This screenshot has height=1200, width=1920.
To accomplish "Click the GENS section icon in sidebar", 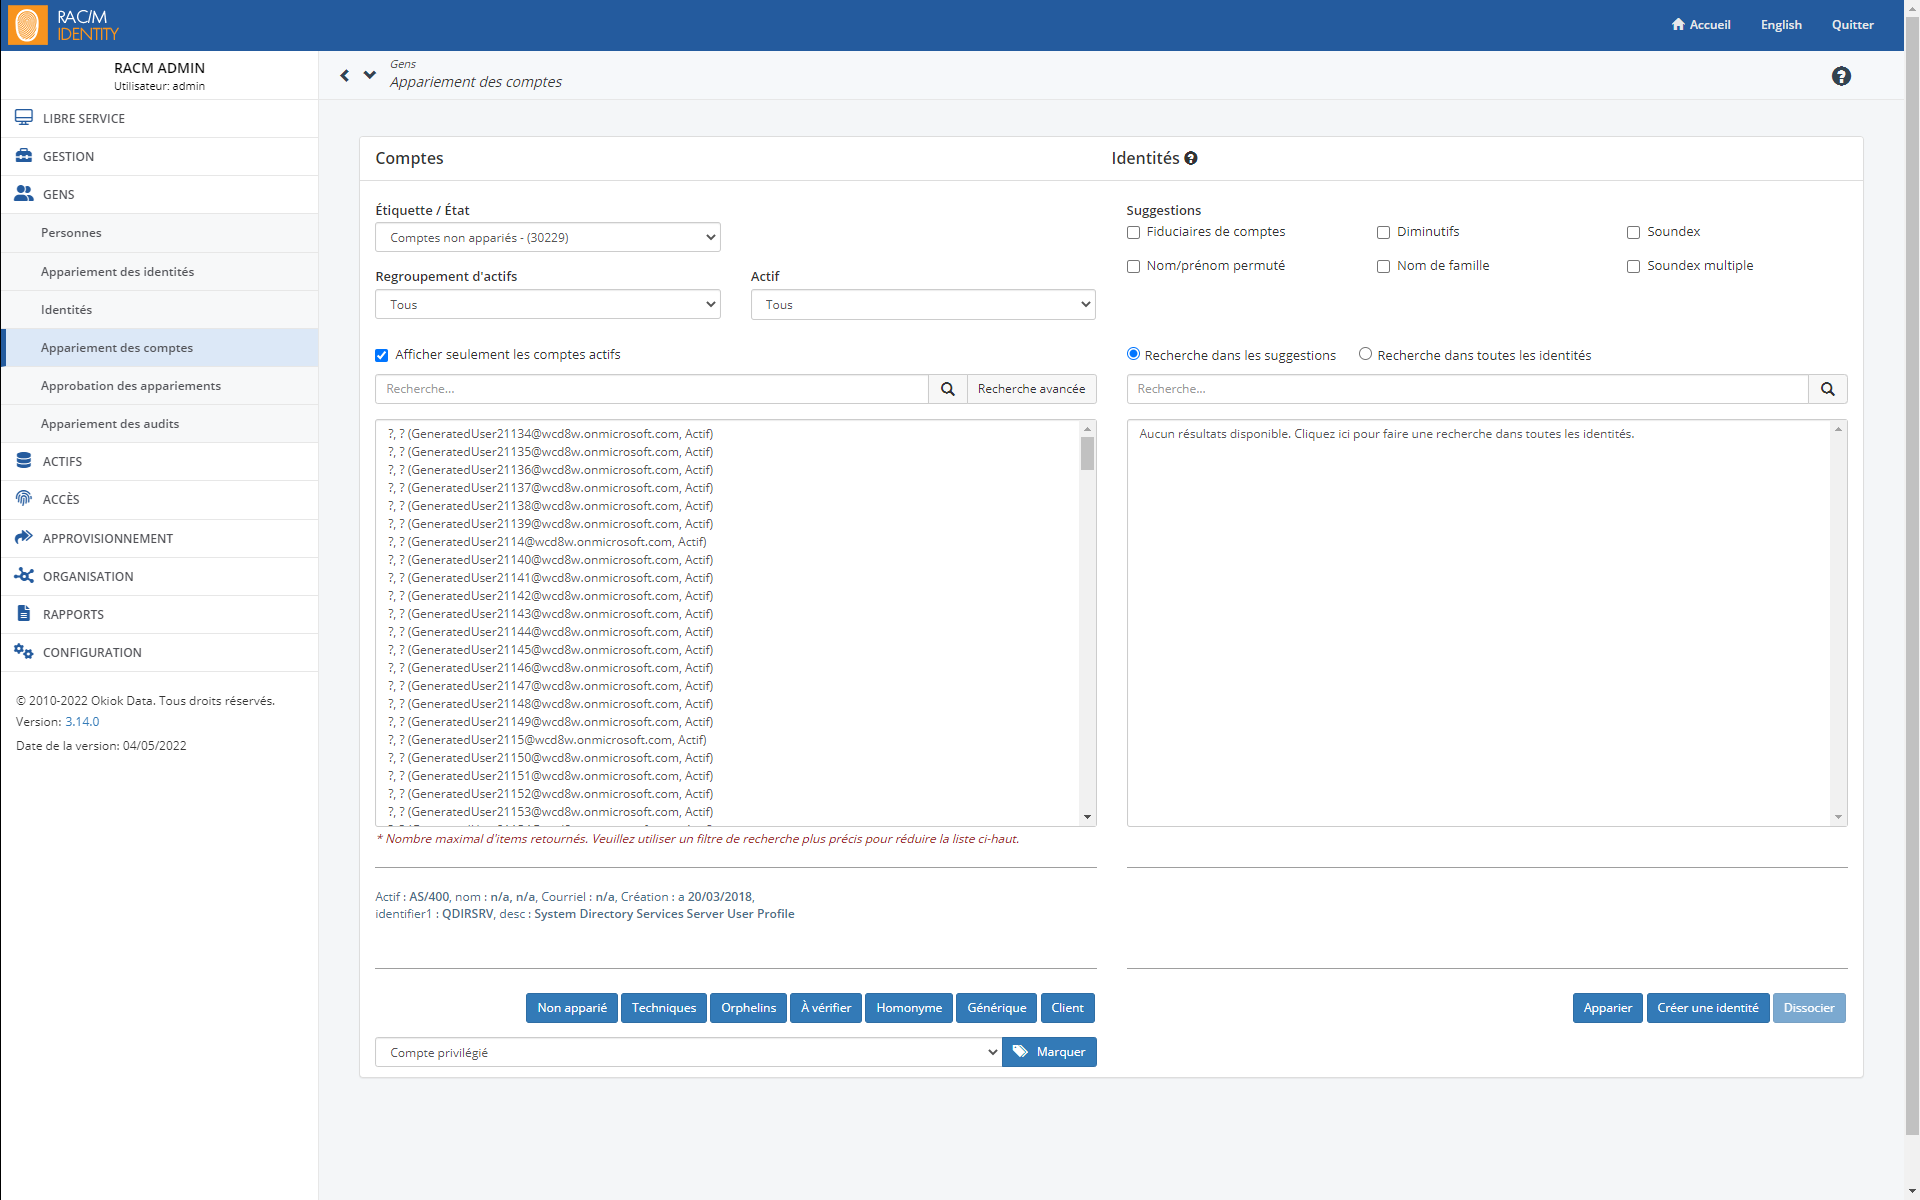I will [x=25, y=194].
